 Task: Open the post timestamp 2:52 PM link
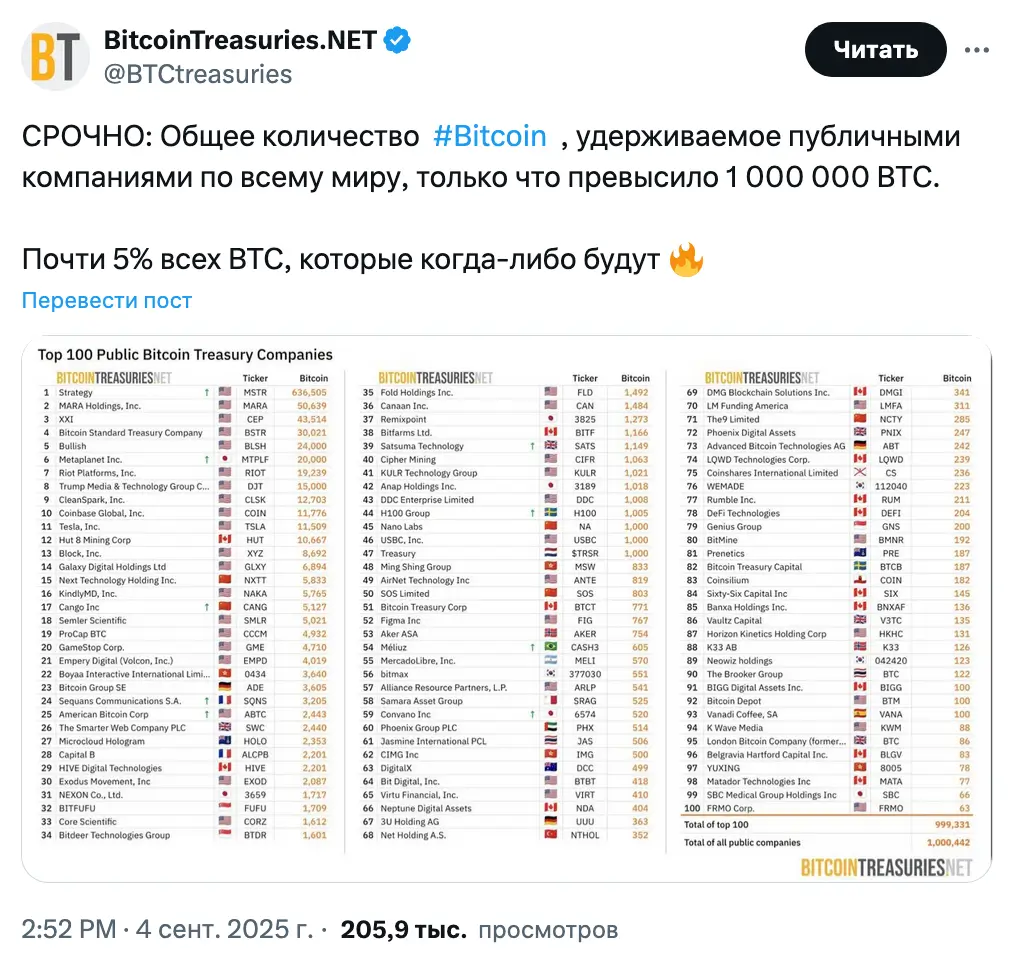pos(68,930)
